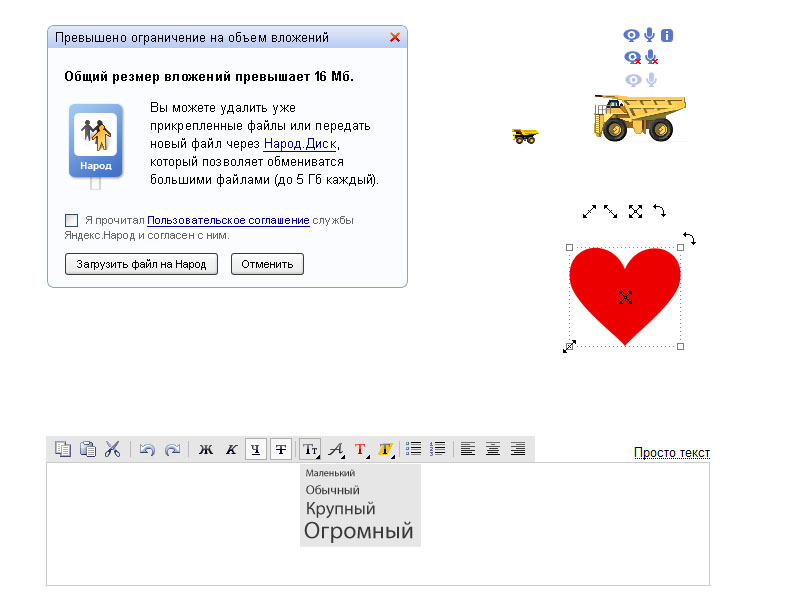Choose Маленький from the size menu

331,473
